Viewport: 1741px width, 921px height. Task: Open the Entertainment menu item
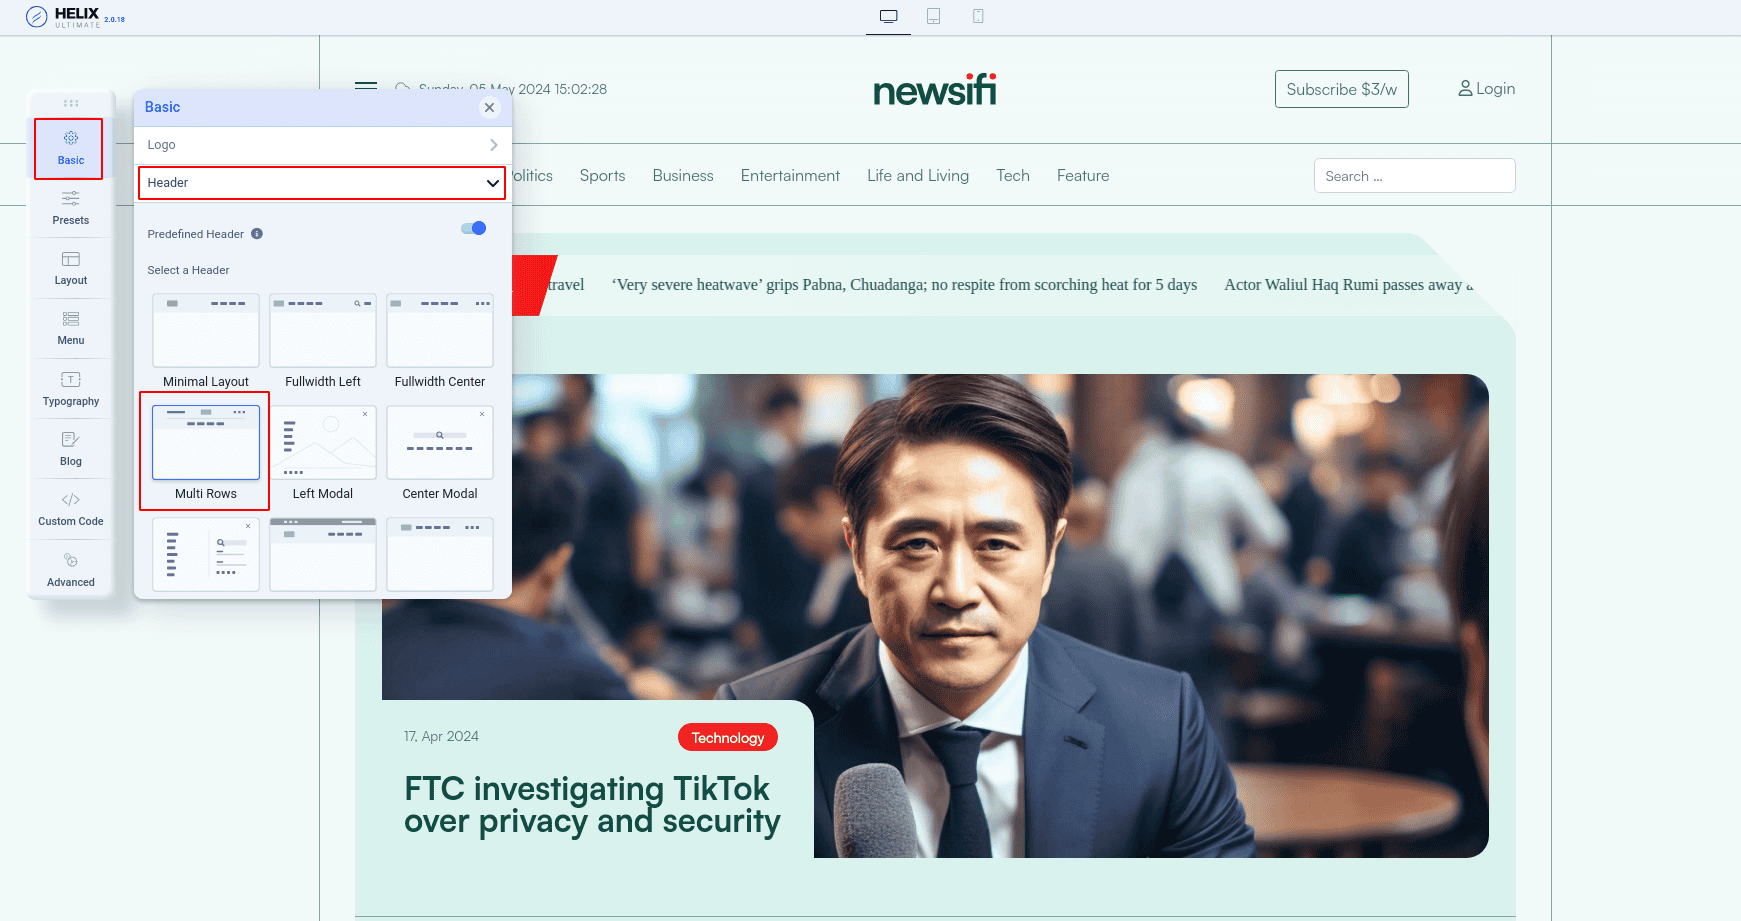(x=790, y=176)
